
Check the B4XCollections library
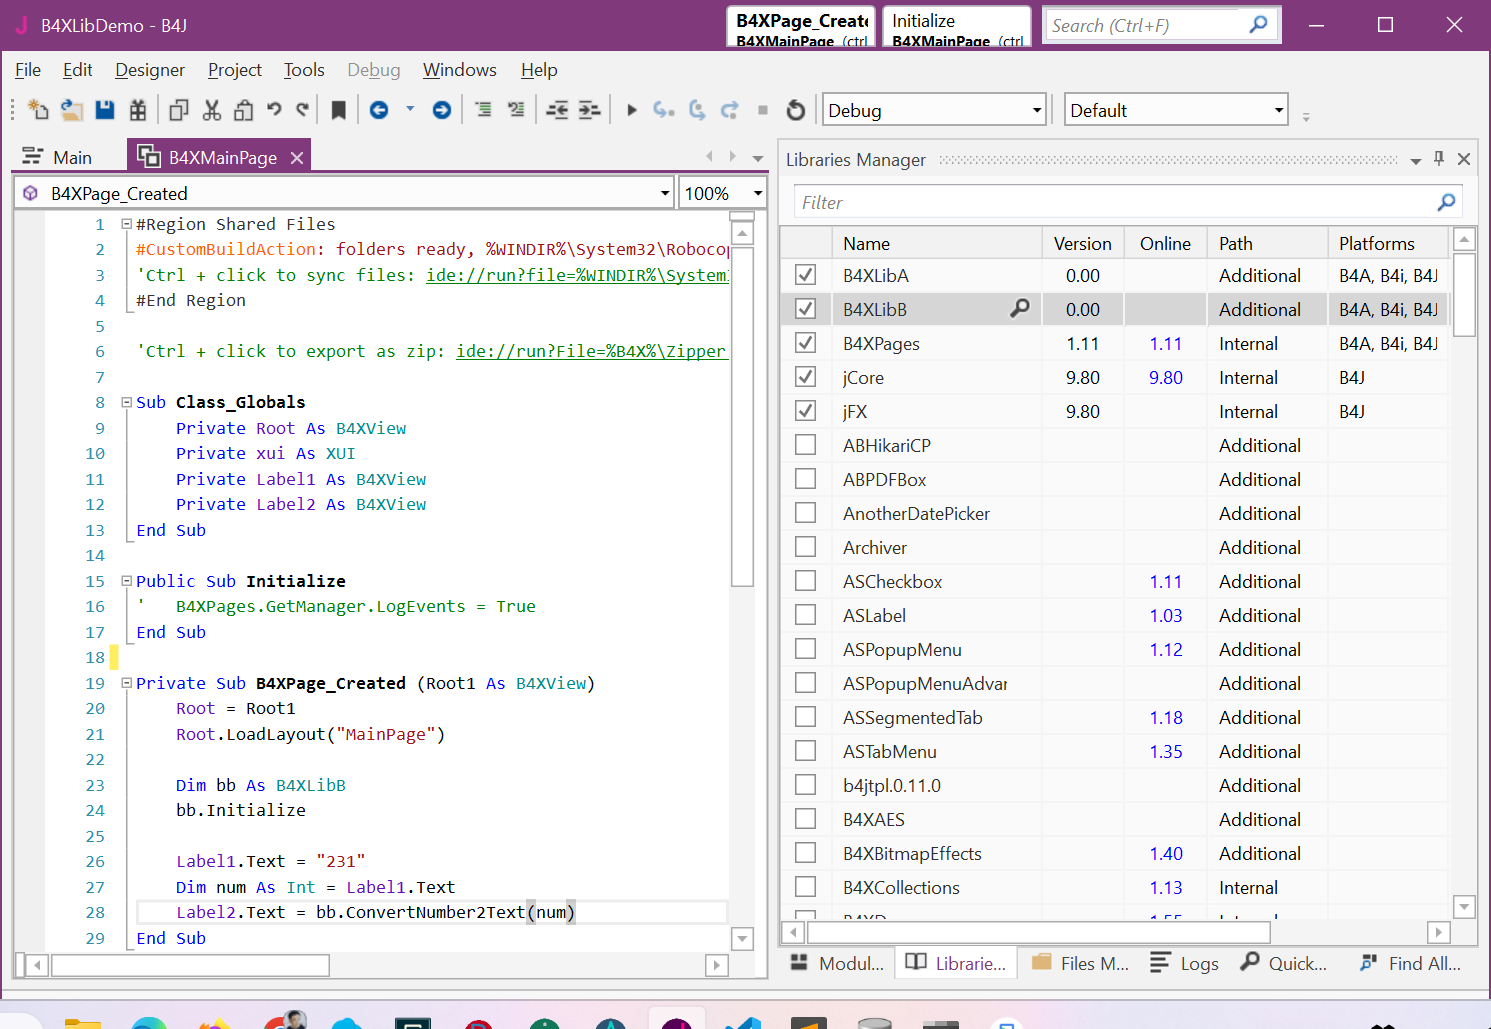[x=805, y=887]
